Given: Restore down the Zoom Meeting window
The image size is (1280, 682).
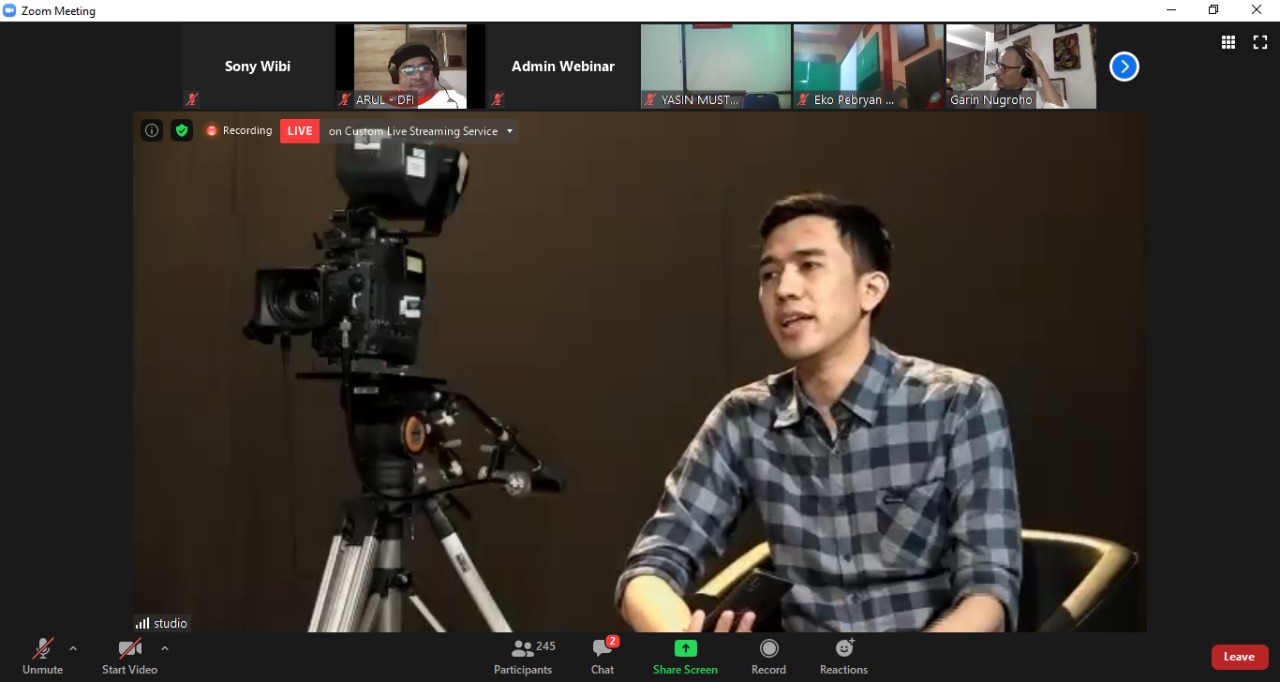Looking at the screenshot, I should pos(1214,10).
